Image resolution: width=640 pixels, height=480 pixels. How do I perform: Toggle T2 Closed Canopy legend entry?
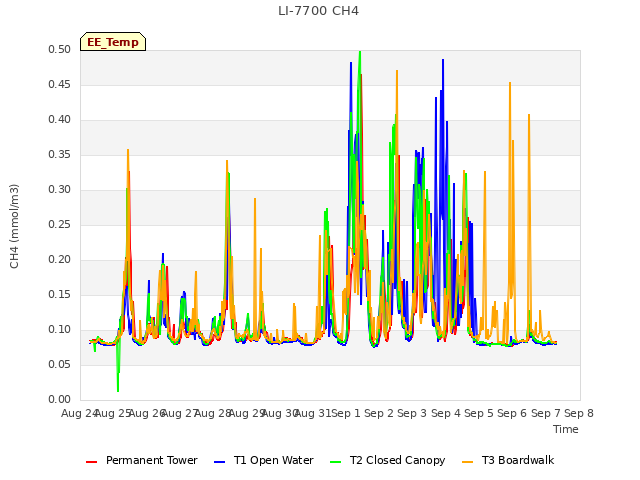387,460
